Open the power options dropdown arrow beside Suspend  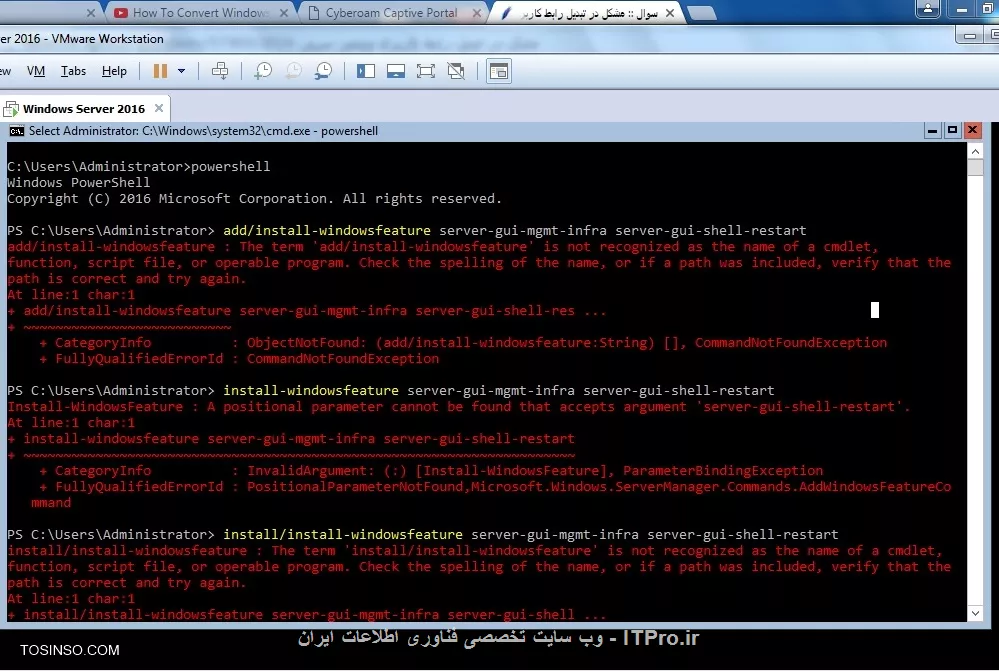(x=182, y=71)
